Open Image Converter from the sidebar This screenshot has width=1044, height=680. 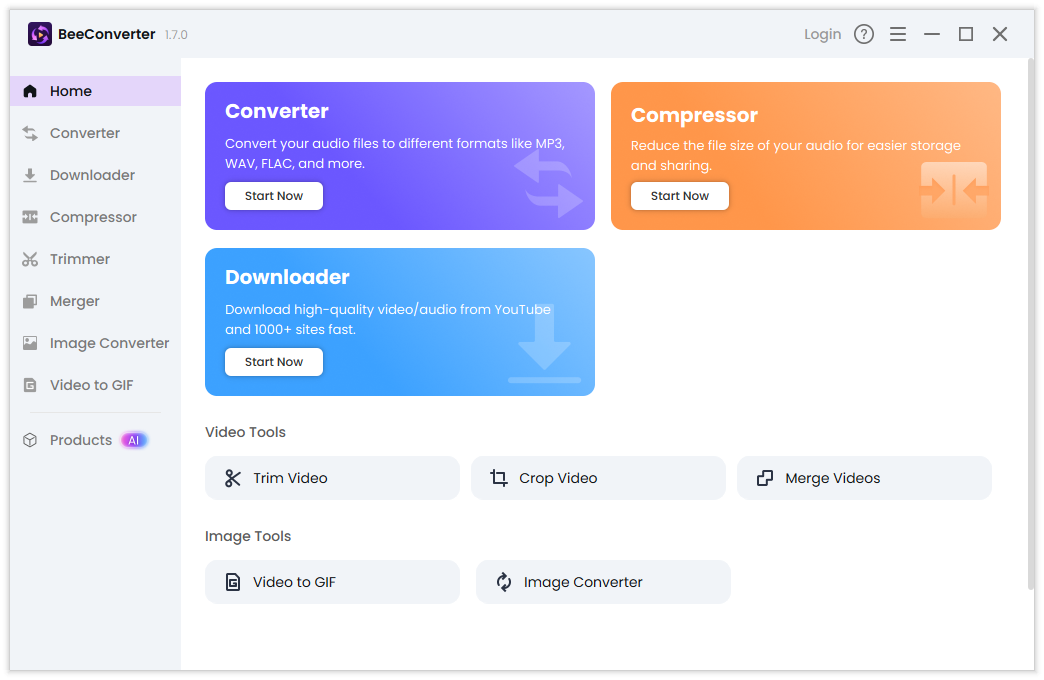tap(31, 343)
